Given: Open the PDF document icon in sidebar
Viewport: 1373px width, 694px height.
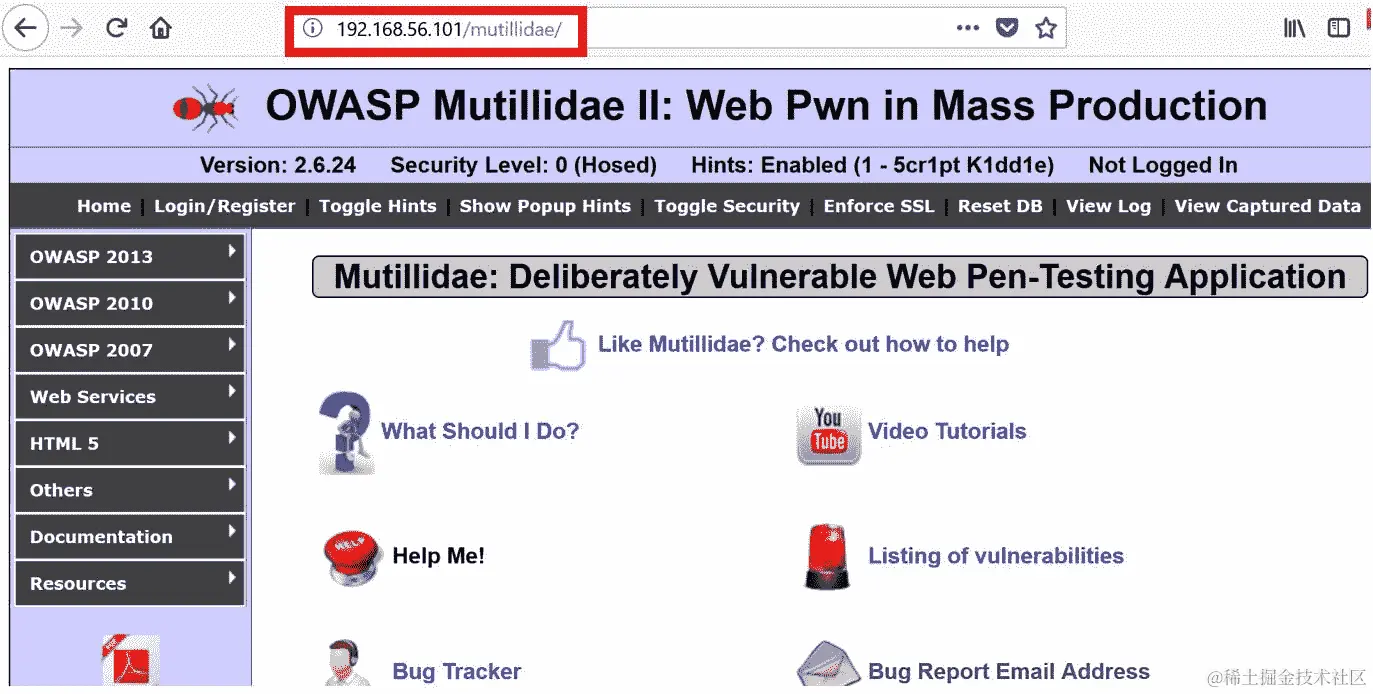Looking at the screenshot, I should pos(131,660).
